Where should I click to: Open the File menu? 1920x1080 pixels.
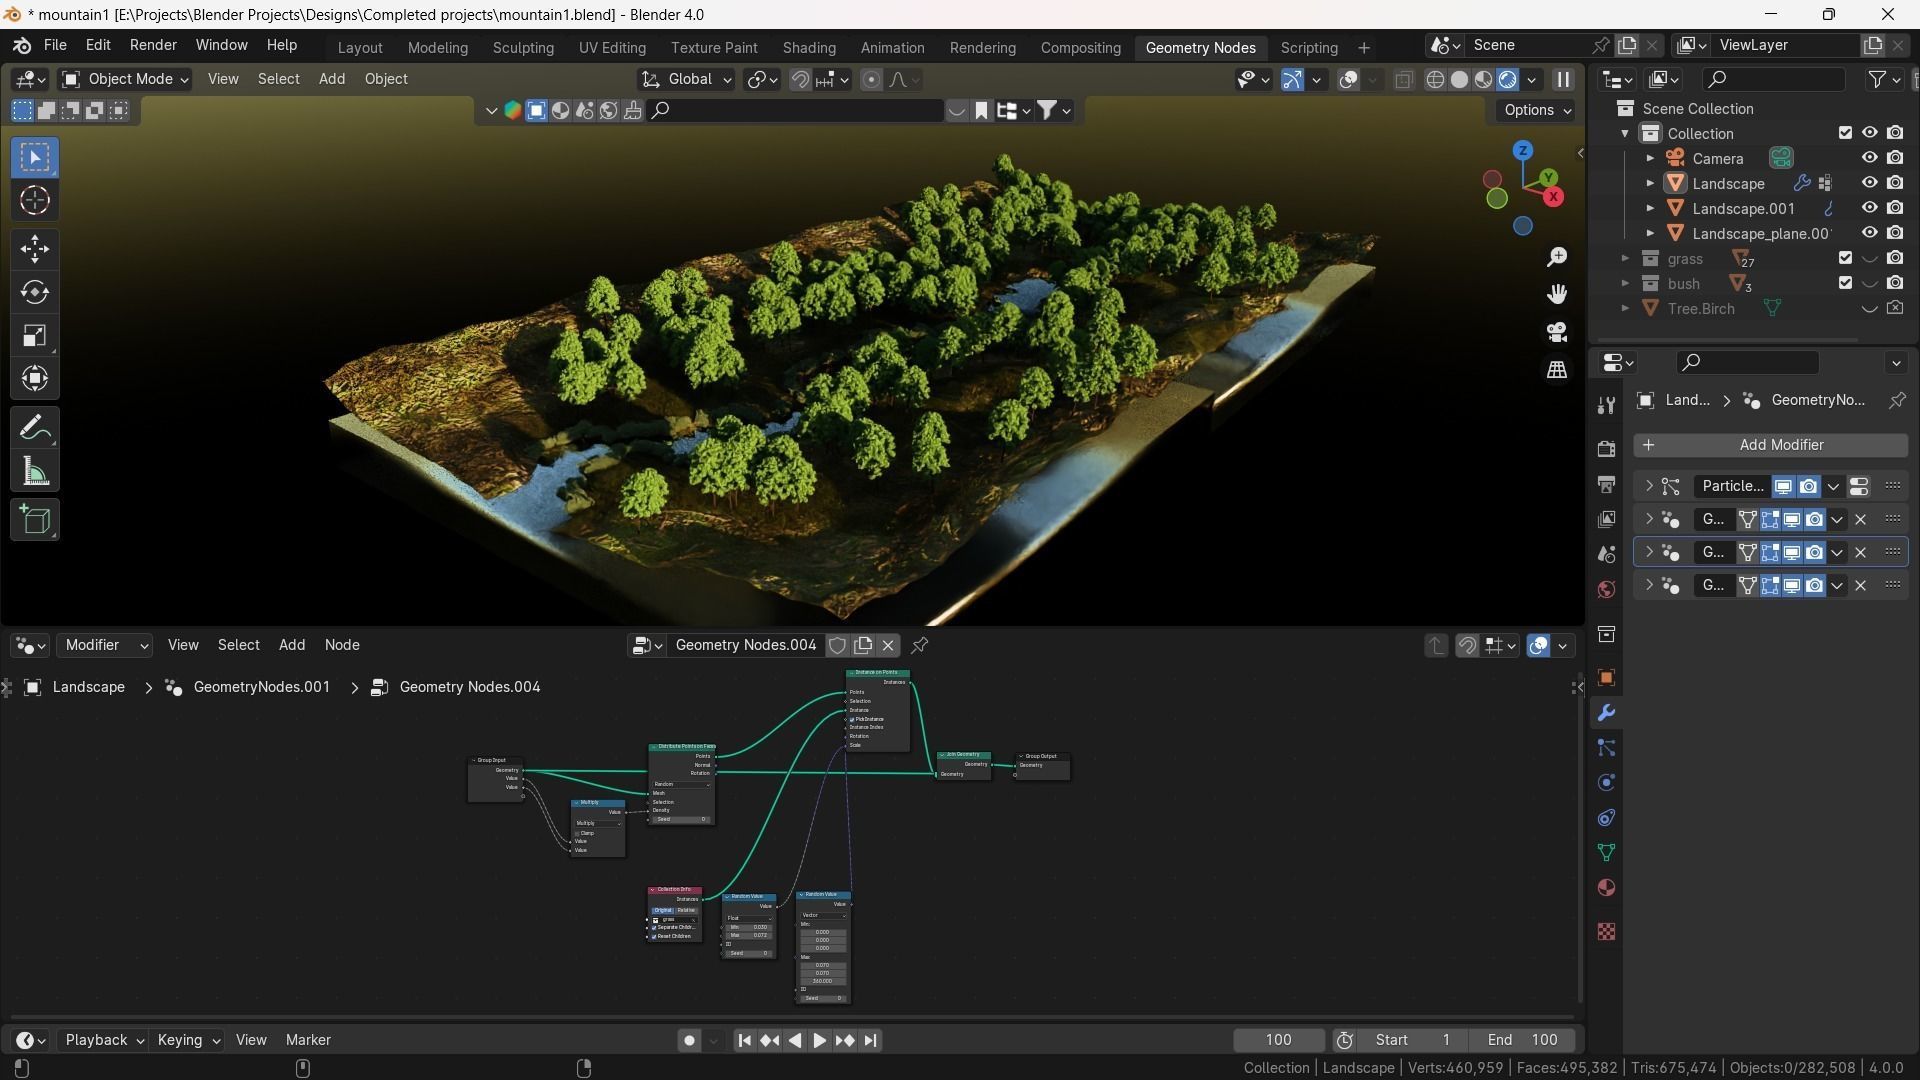55,45
